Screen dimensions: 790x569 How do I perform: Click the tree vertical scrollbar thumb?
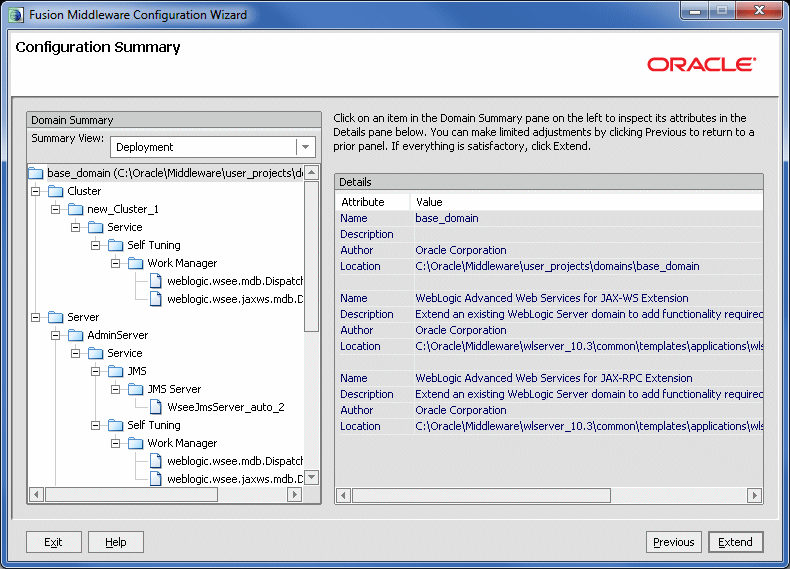point(312,257)
